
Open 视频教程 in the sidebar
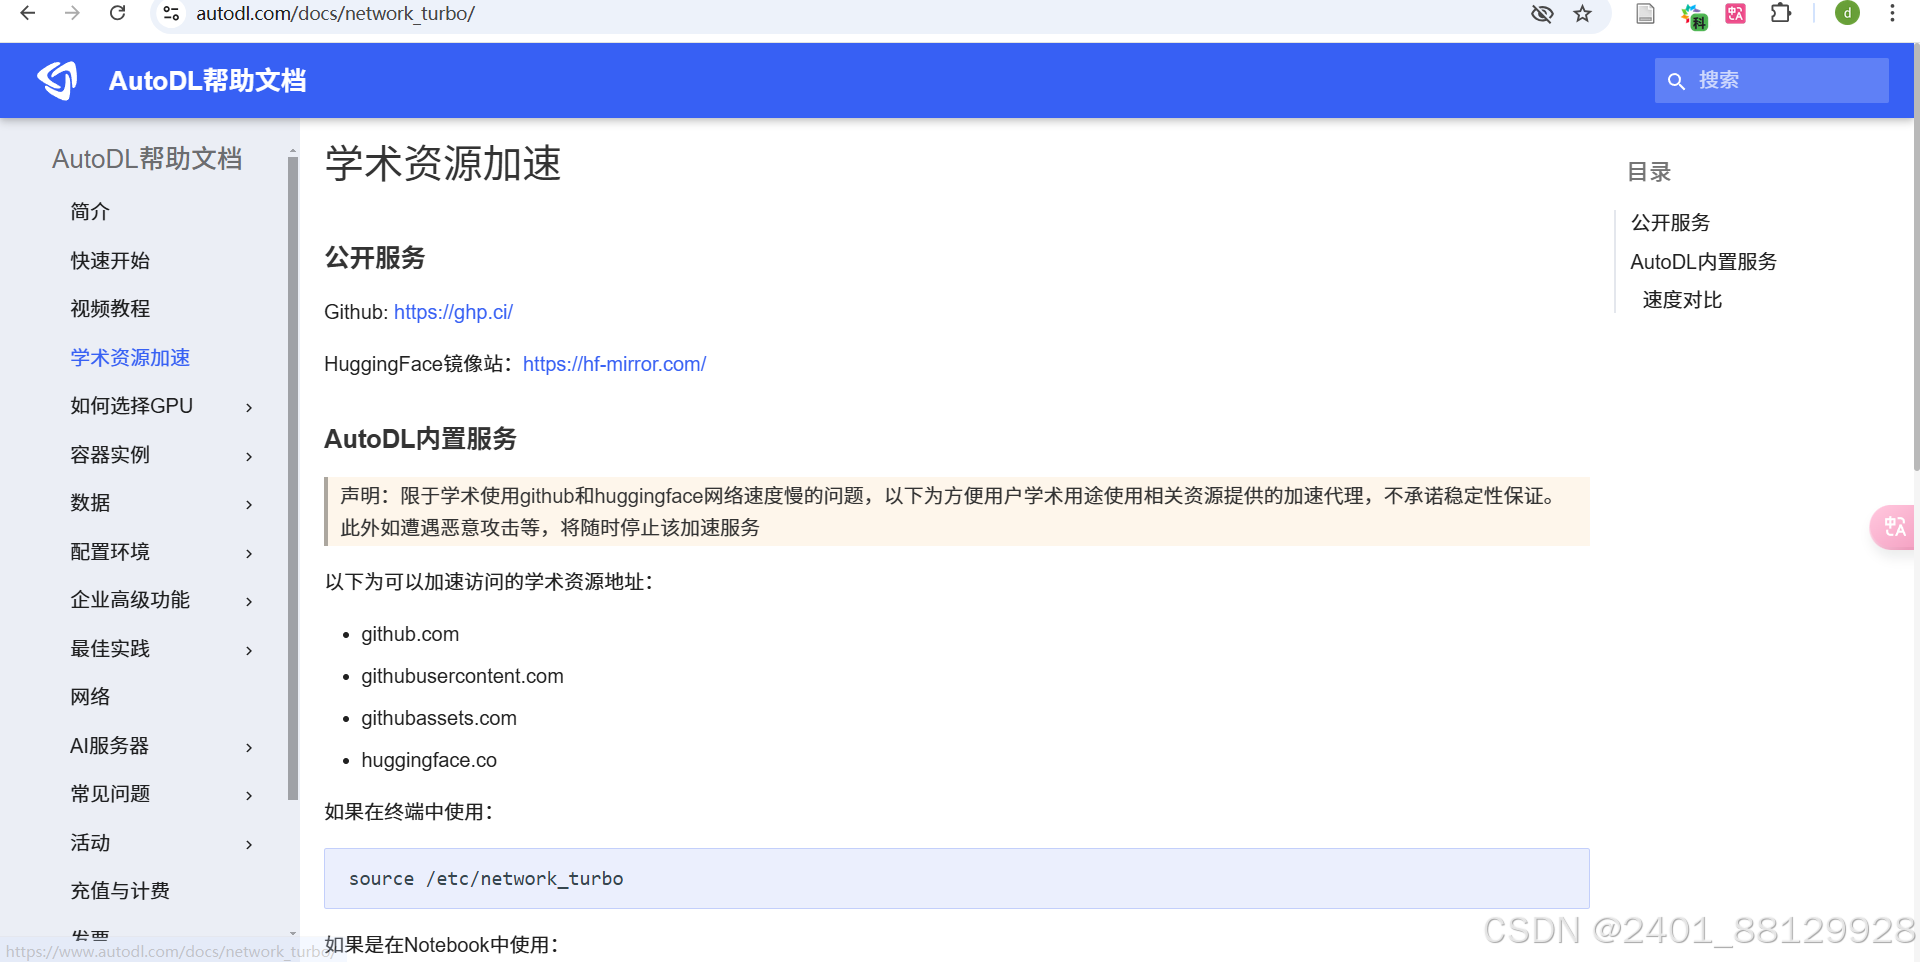110,309
